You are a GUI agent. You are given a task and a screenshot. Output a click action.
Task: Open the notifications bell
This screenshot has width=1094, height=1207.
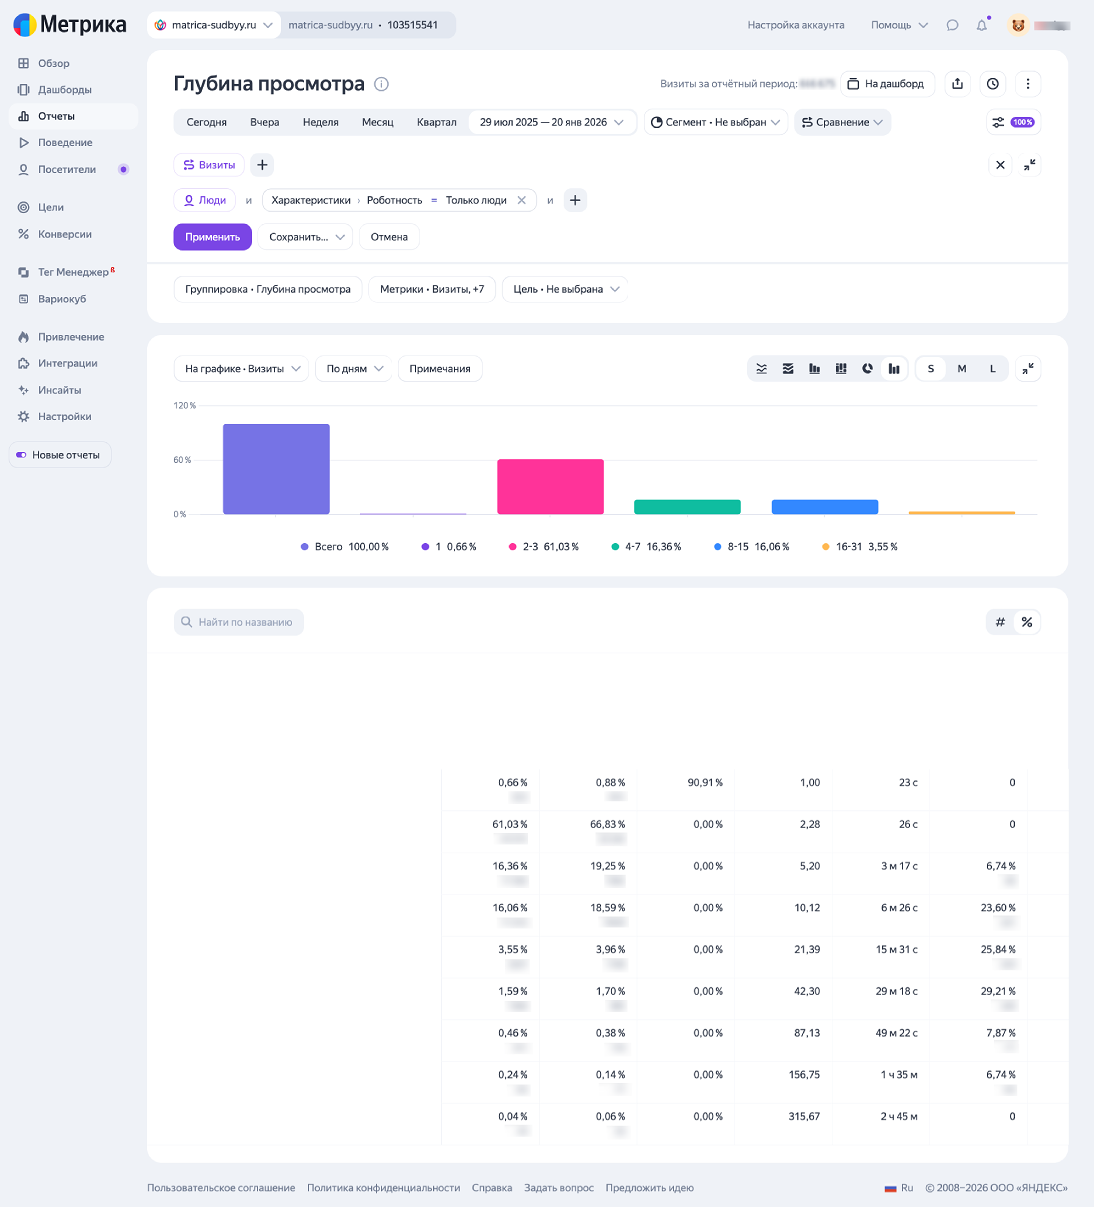tap(982, 25)
